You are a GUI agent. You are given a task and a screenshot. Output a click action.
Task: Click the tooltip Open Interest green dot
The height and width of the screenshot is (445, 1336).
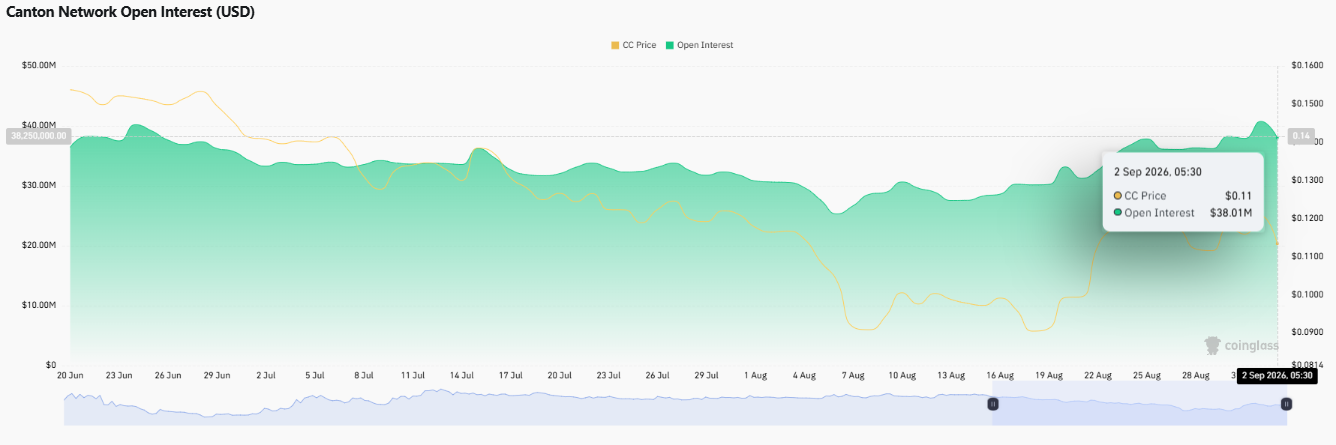(1118, 212)
